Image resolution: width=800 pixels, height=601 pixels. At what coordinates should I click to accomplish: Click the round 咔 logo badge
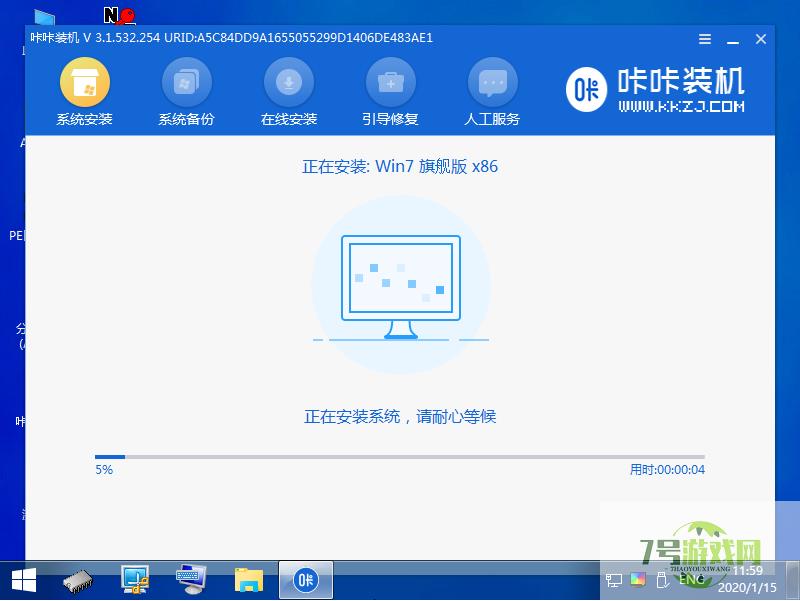[x=588, y=90]
